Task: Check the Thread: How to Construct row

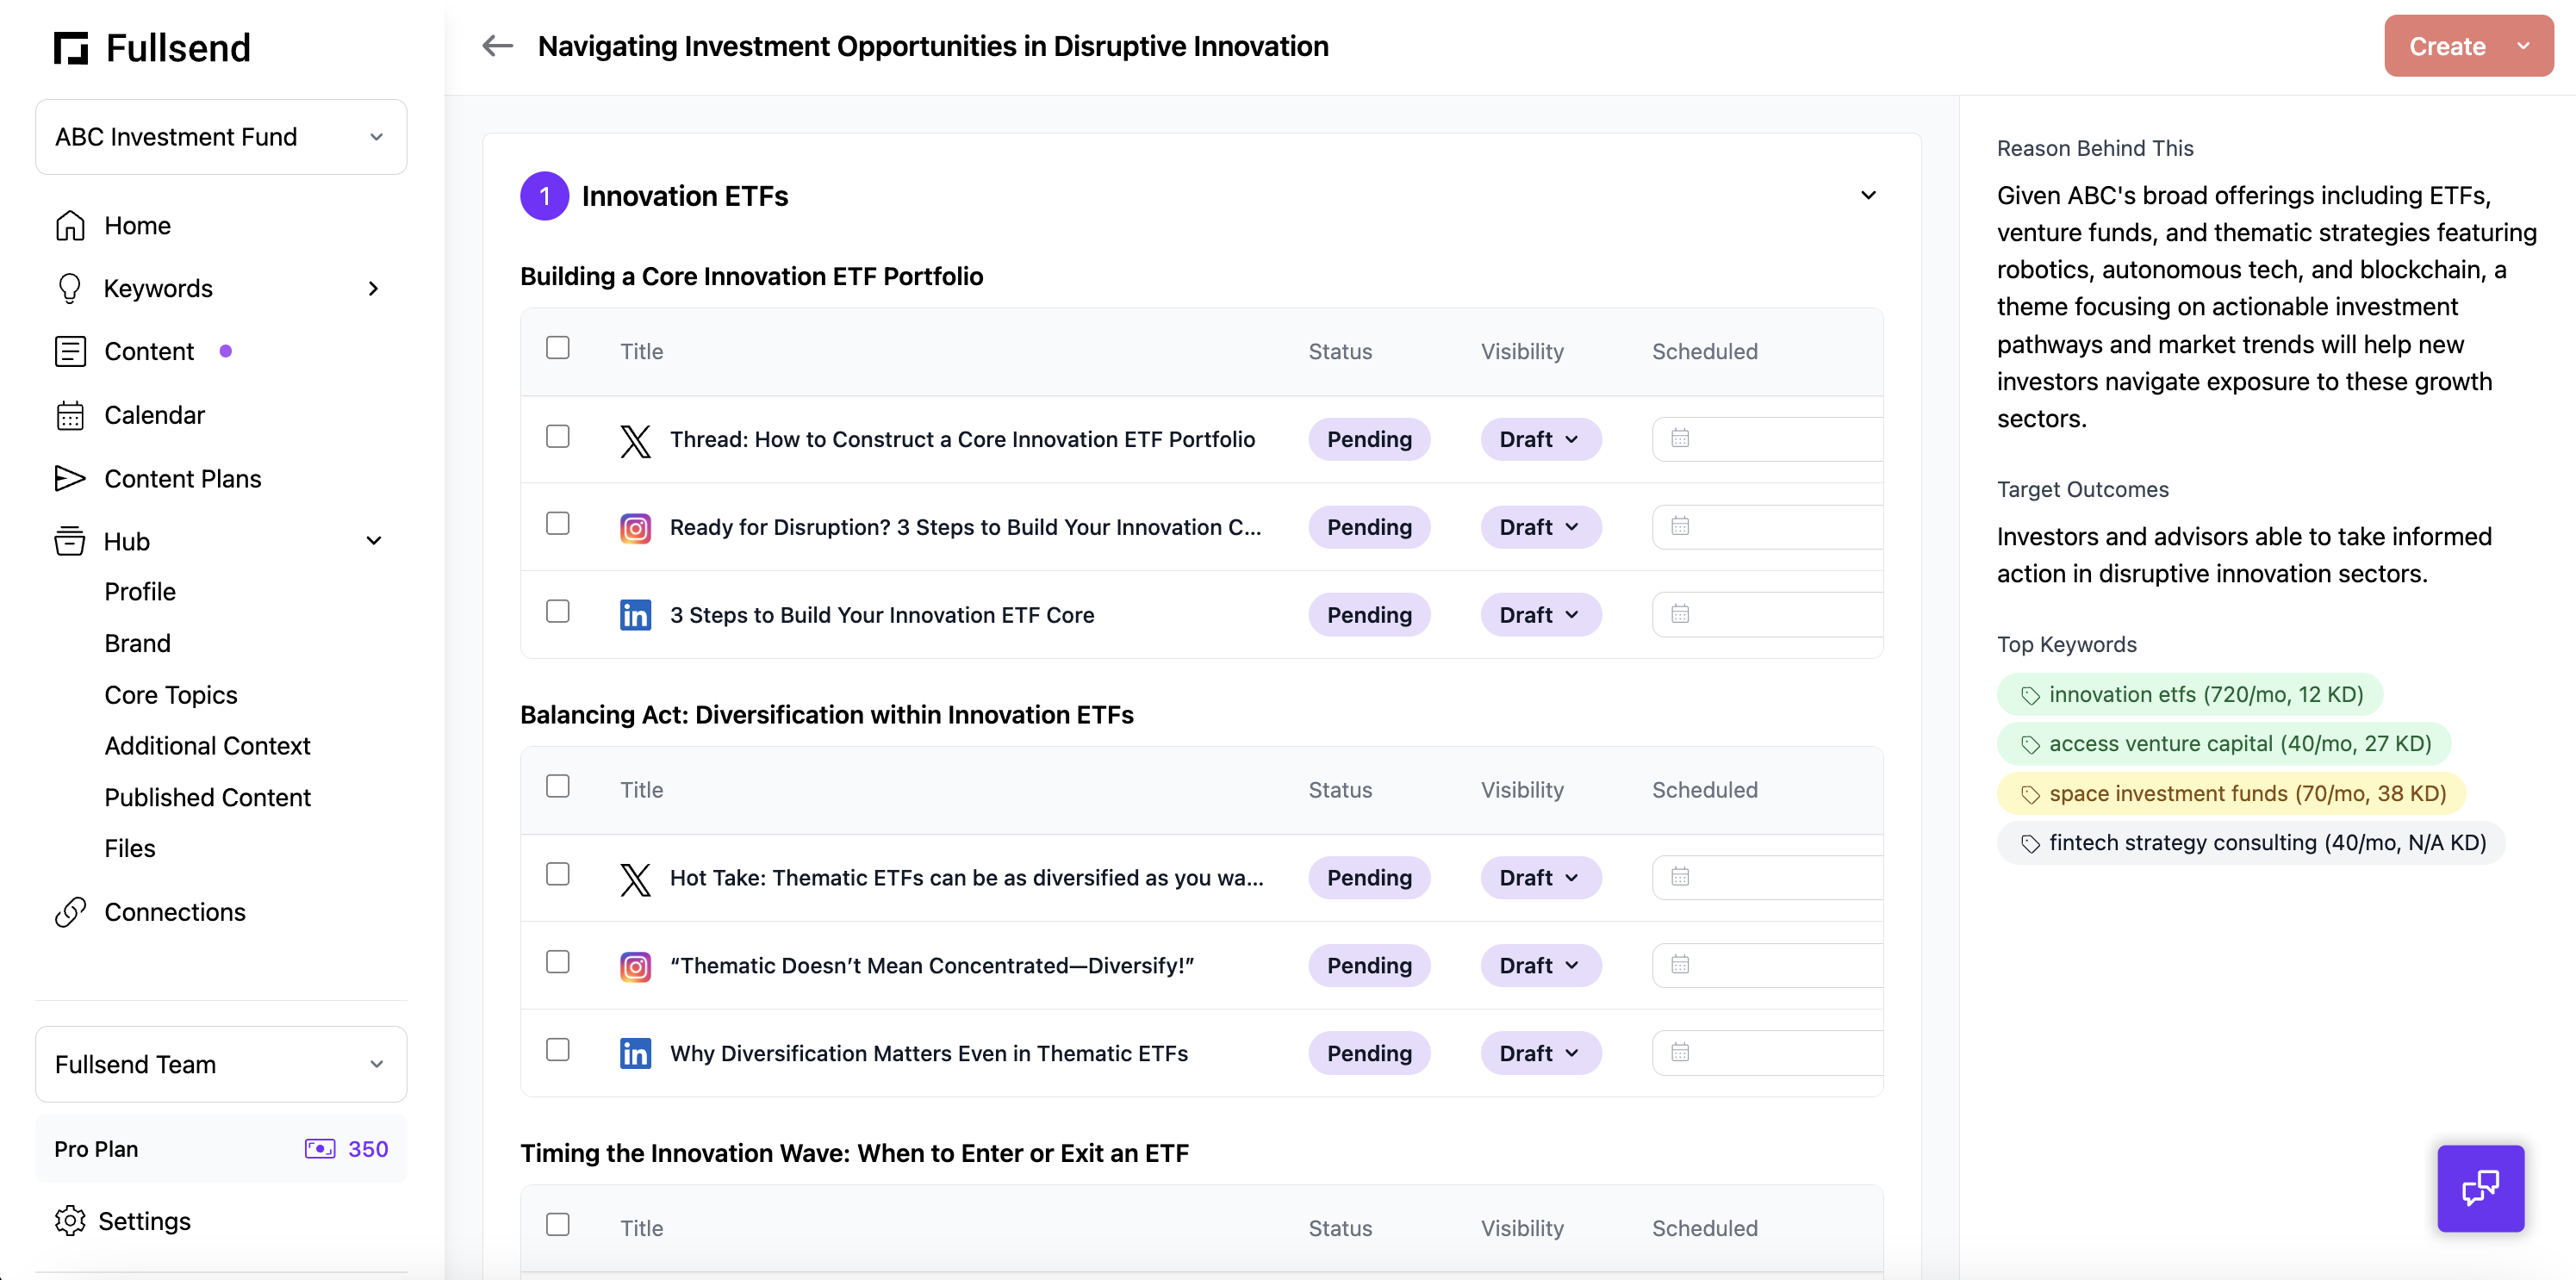Action: (x=558, y=437)
